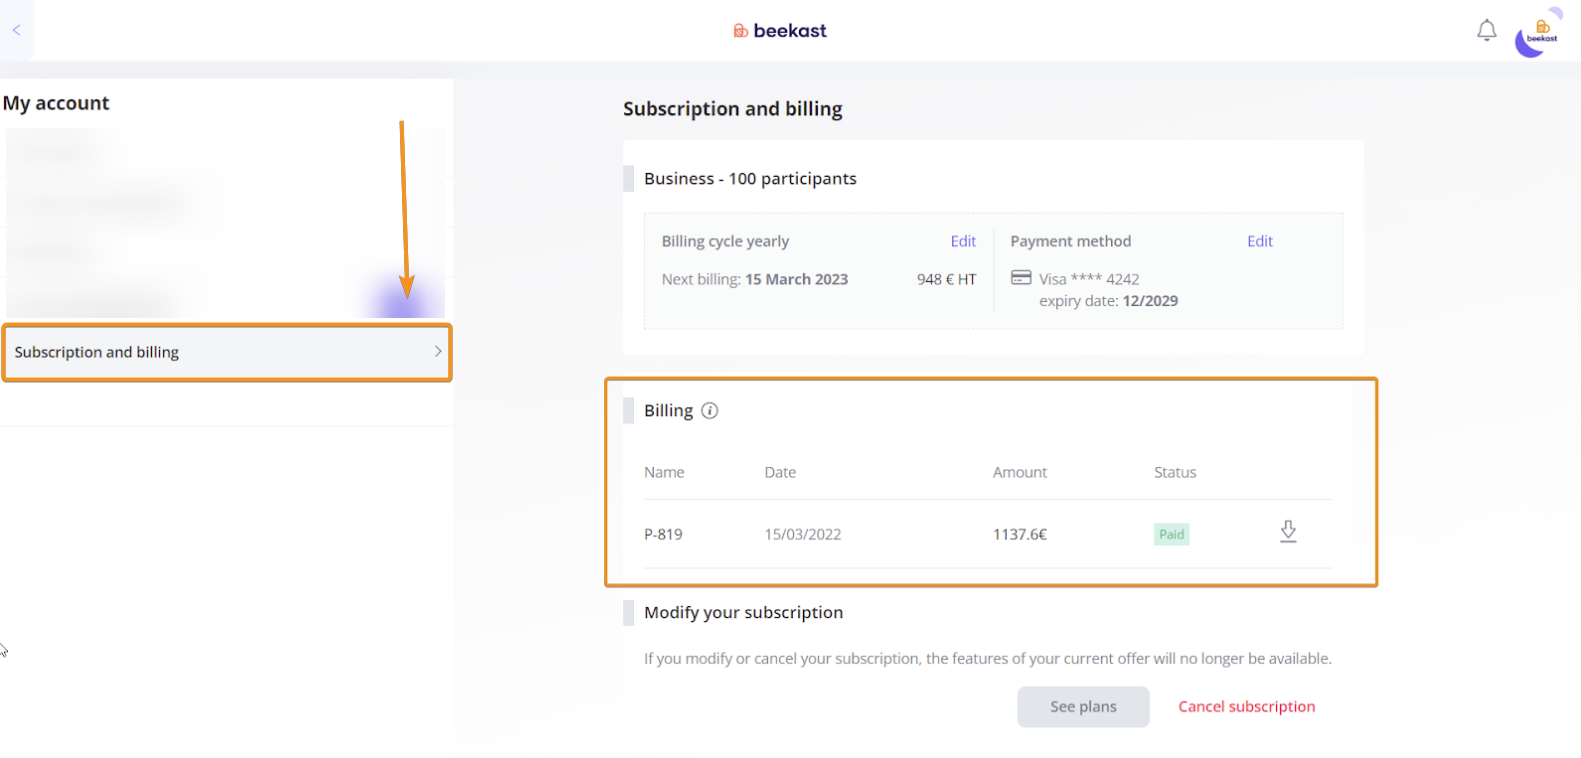Screen dimensions: 1581x758
Task: Click the Cancel subscription link
Action: (1246, 706)
